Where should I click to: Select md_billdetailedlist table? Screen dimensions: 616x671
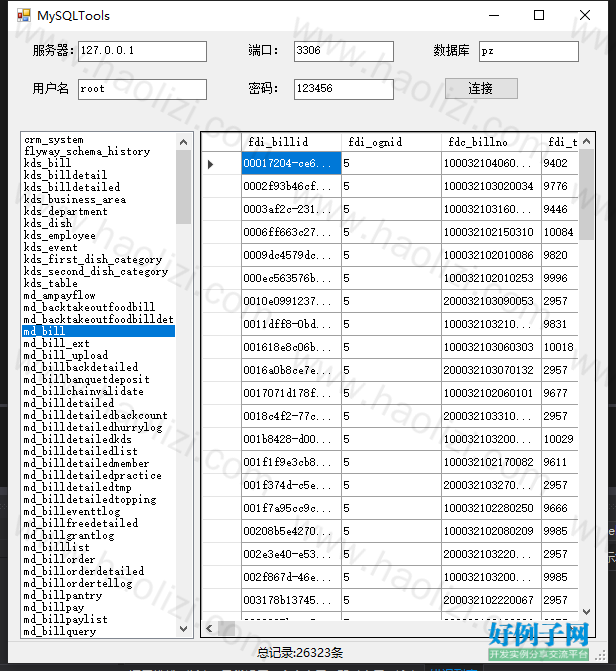click(x=98, y=451)
